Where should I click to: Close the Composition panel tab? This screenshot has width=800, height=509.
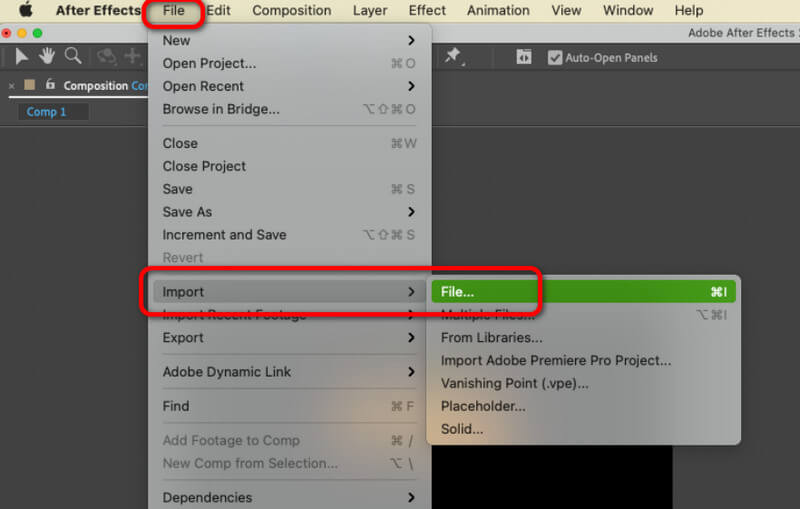(x=11, y=86)
